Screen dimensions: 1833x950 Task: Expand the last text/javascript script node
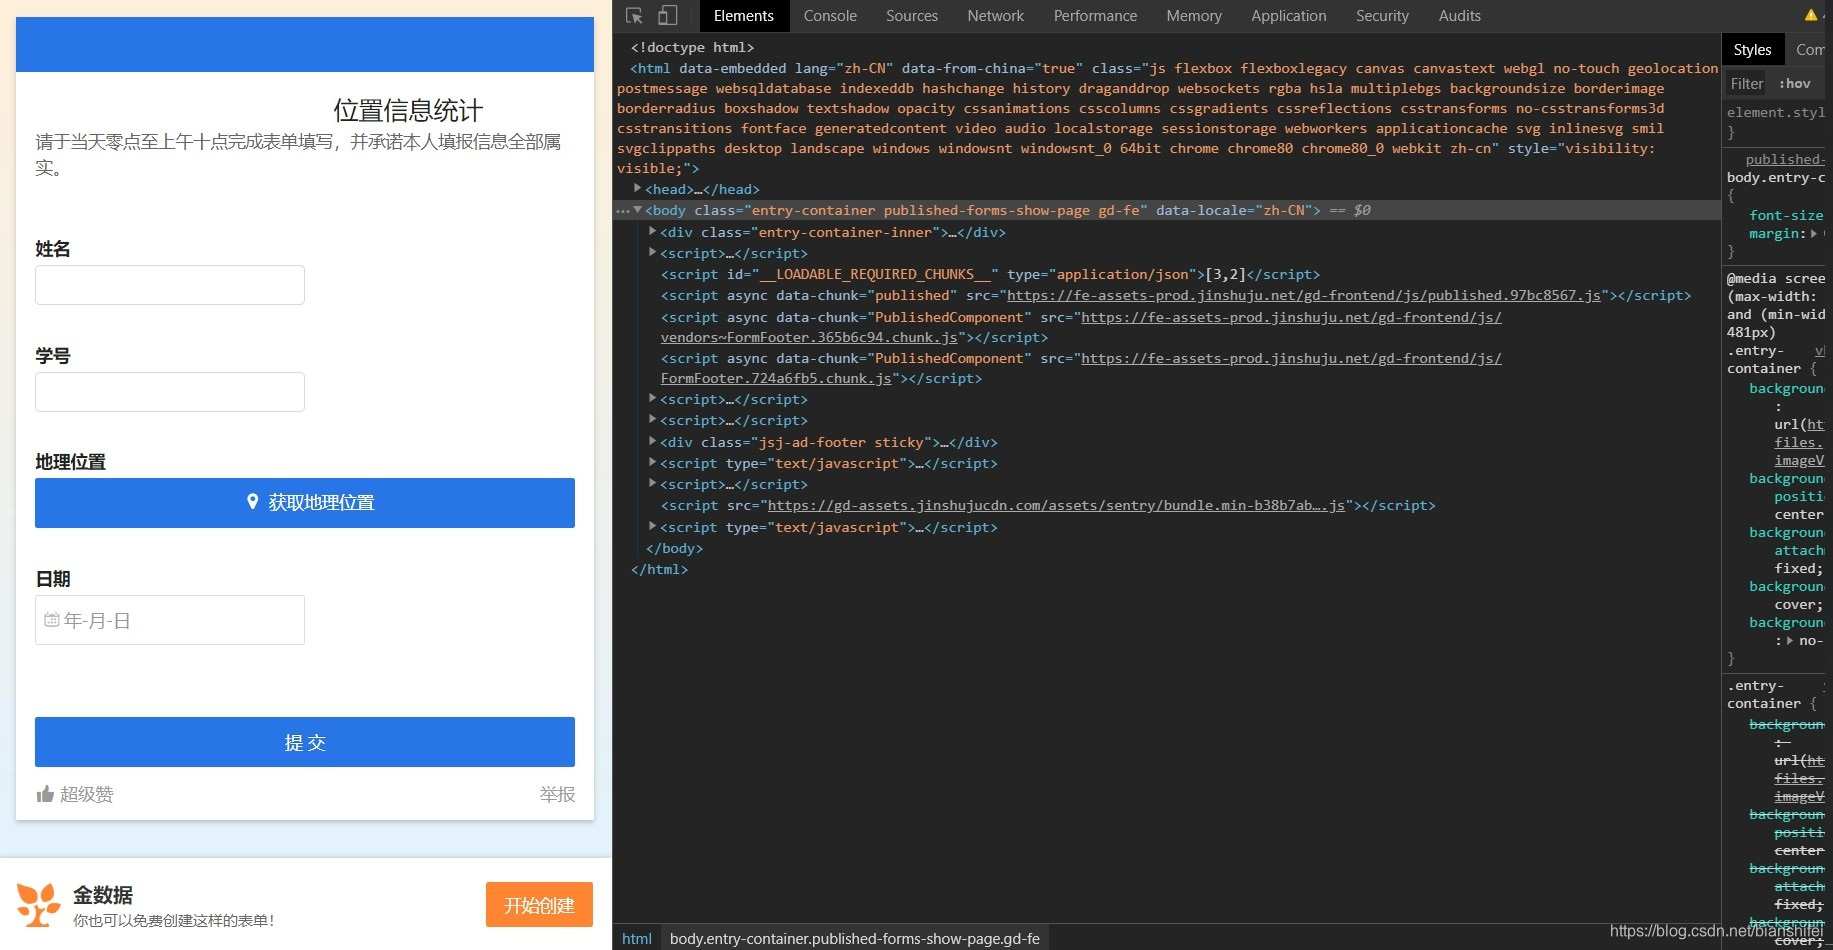[x=652, y=526]
